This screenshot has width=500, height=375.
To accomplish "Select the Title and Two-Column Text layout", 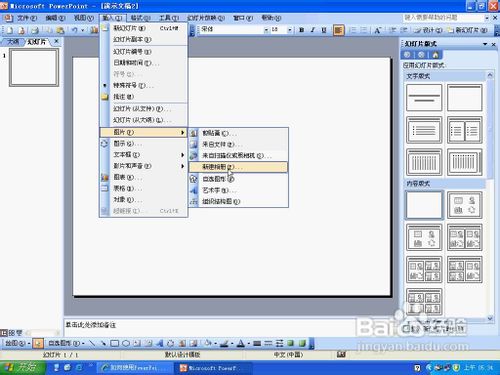I will coord(464,130).
